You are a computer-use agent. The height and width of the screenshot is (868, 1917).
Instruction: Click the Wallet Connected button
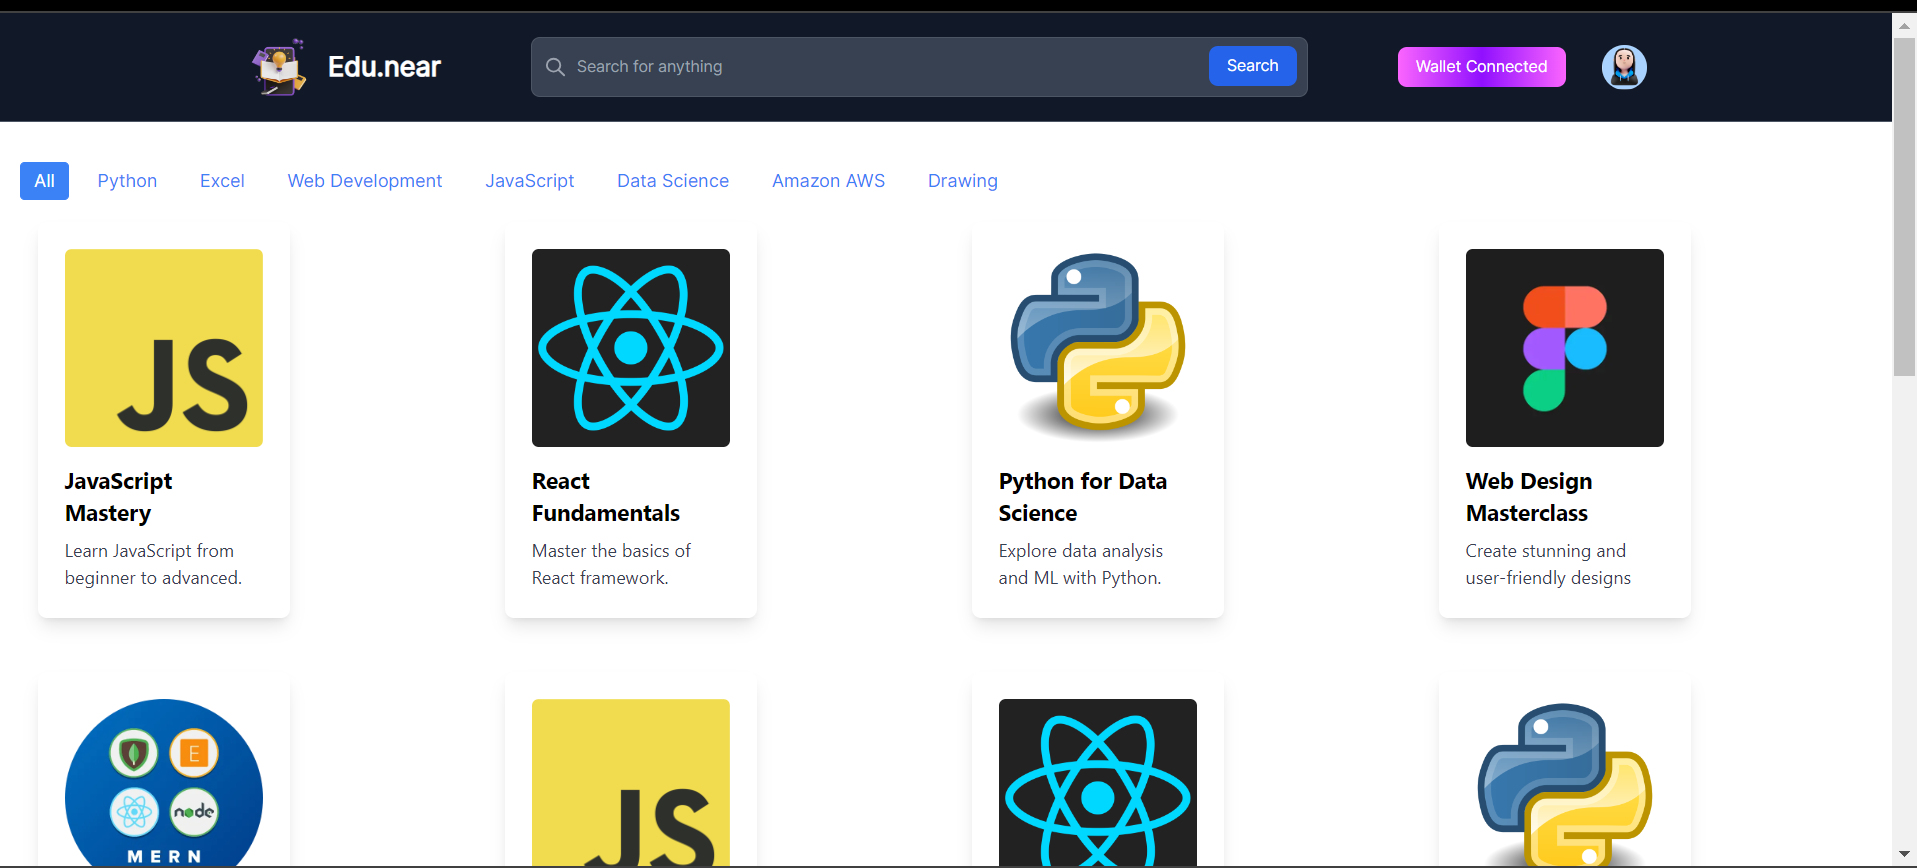coord(1481,67)
